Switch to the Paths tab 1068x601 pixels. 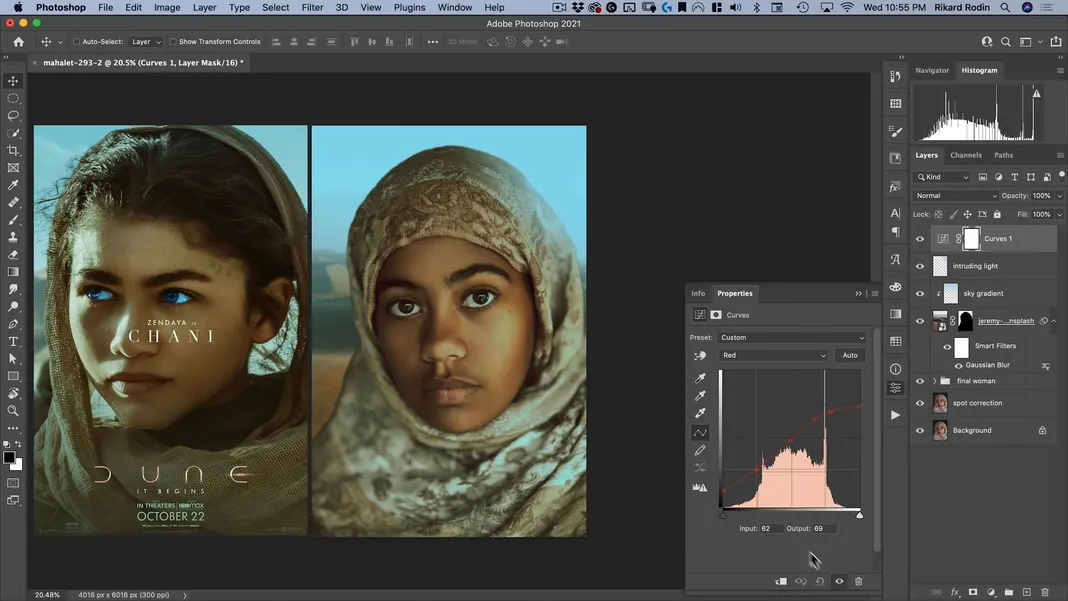pyautogui.click(x=1003, y=155)
